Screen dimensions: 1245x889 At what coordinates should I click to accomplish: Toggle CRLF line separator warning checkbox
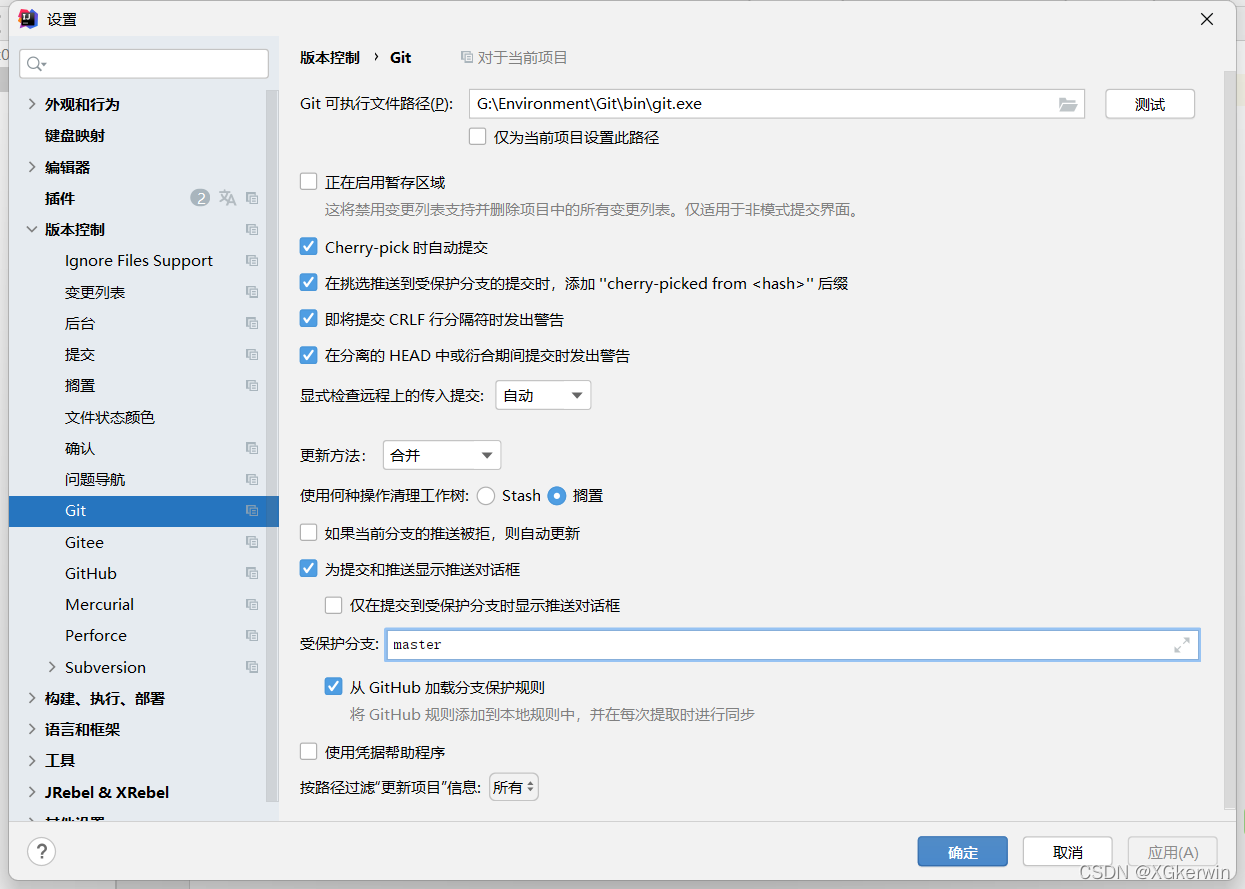click(309, 319)
